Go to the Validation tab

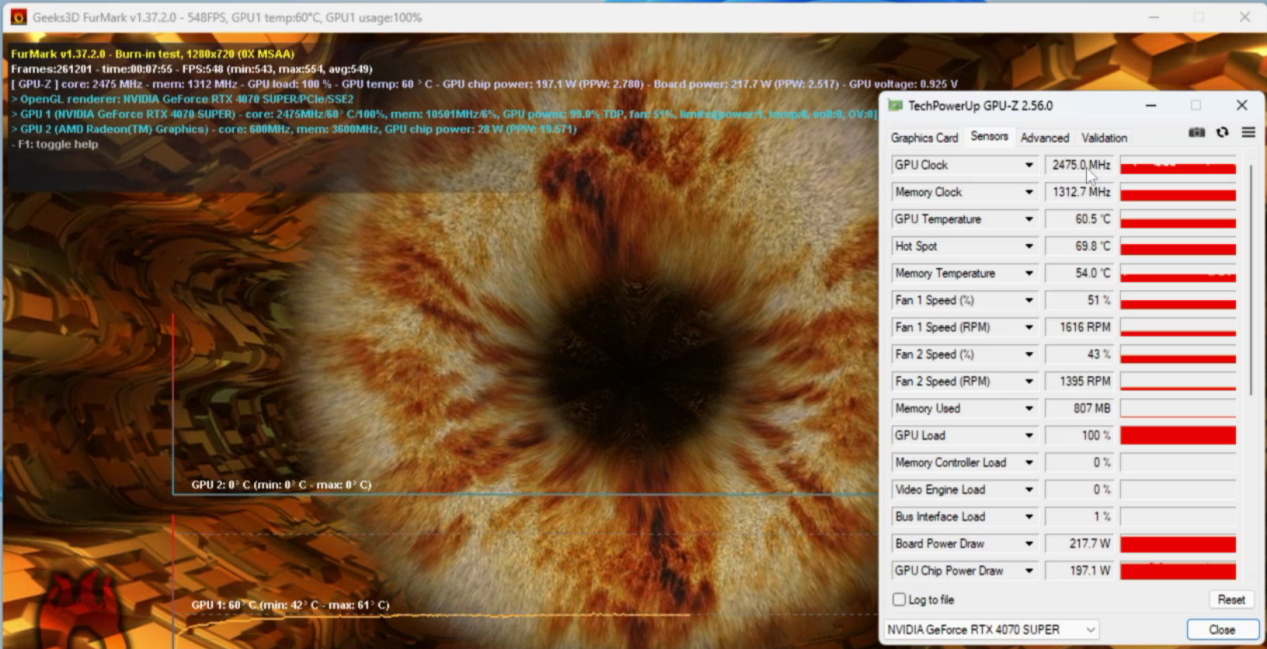click(x=1104, y=138)
